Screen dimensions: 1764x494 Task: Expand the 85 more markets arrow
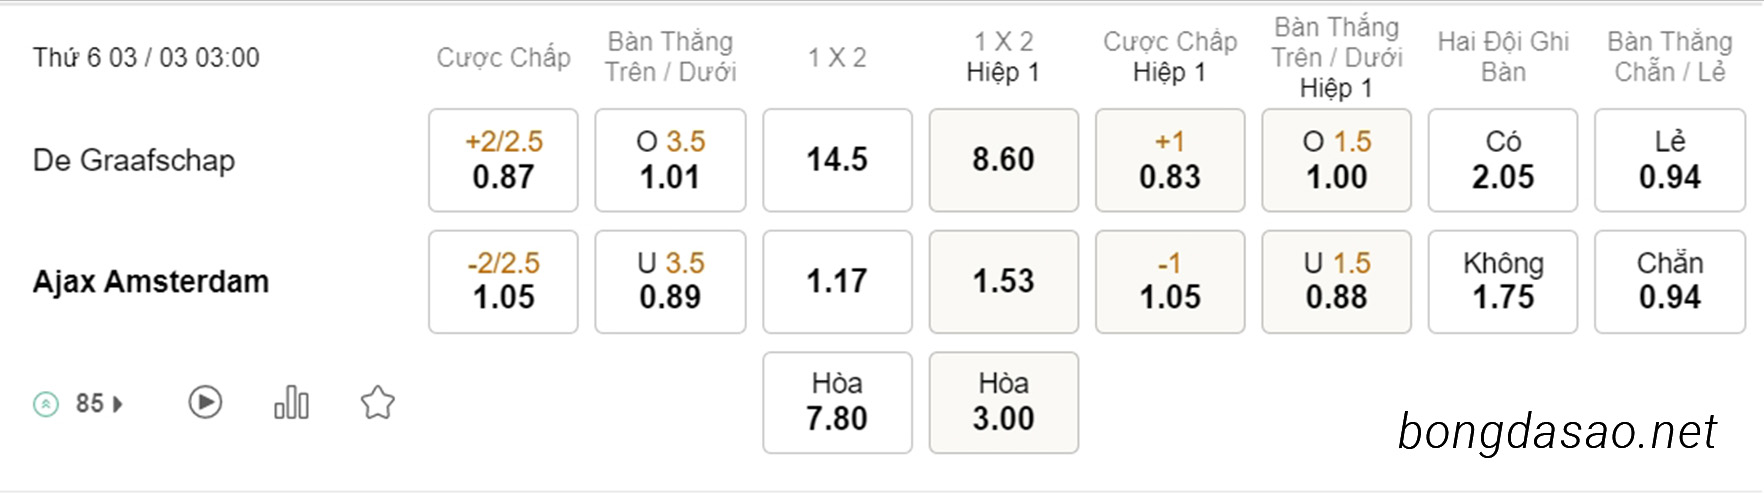pos(118,404)
